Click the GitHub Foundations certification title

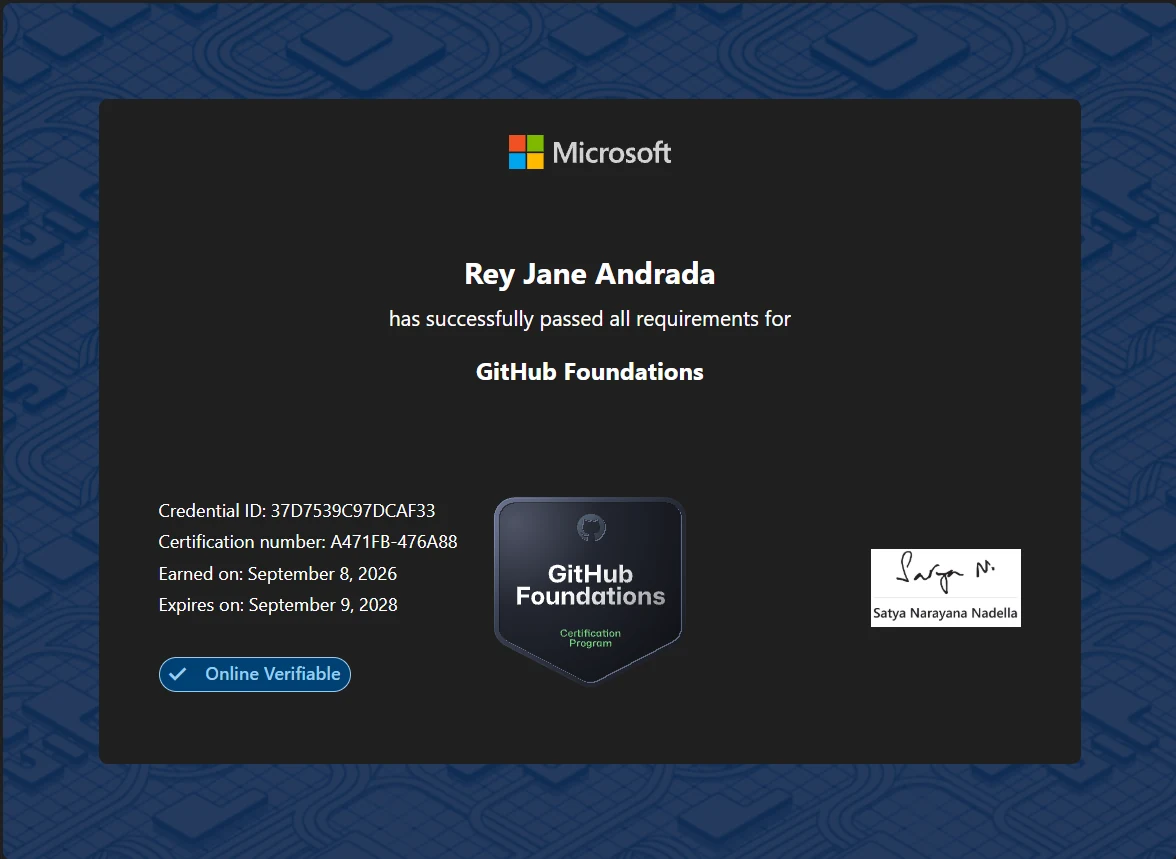590,372
